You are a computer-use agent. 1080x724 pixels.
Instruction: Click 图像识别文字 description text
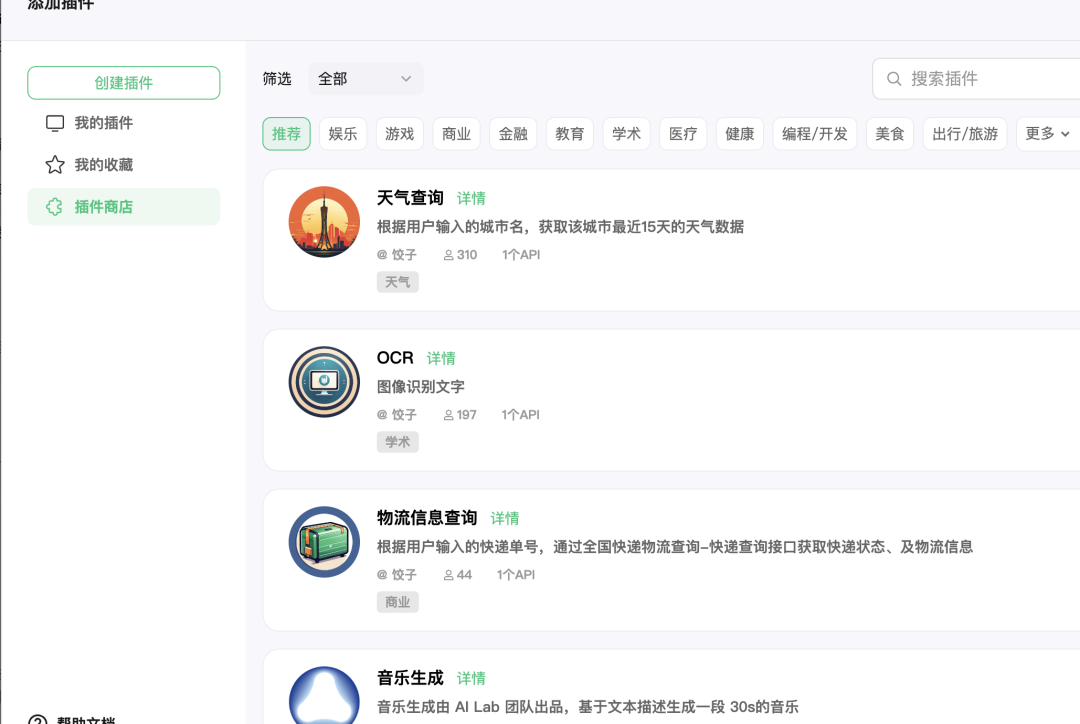(x=421, y=386)
